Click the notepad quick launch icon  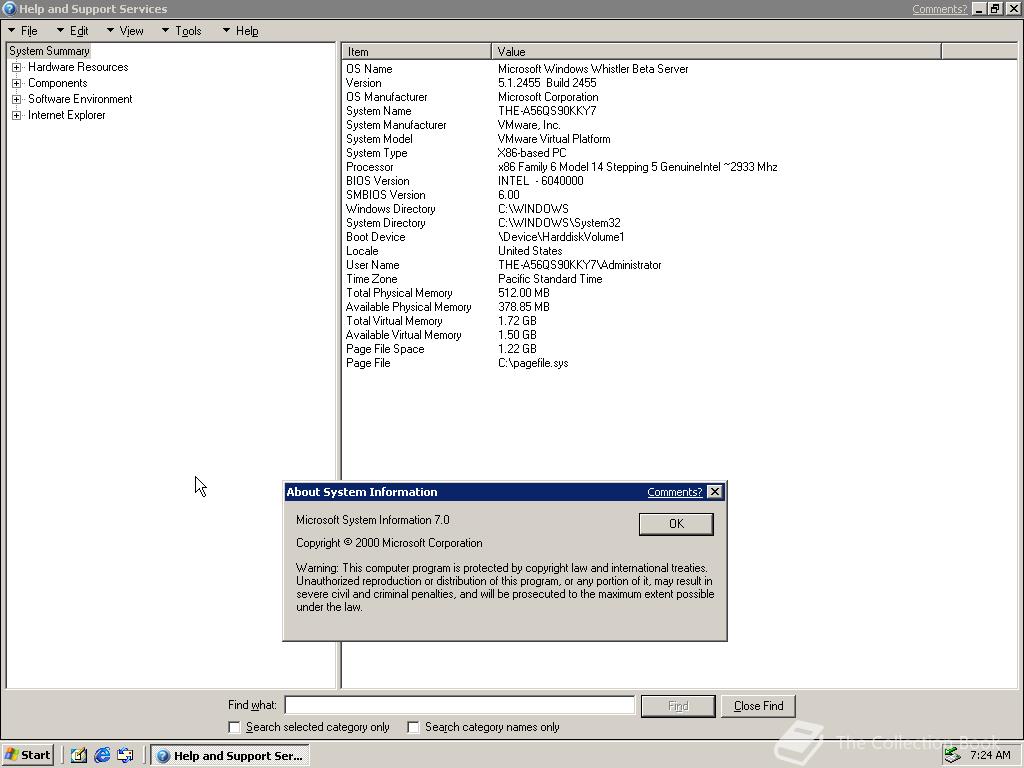pos(79,756)
